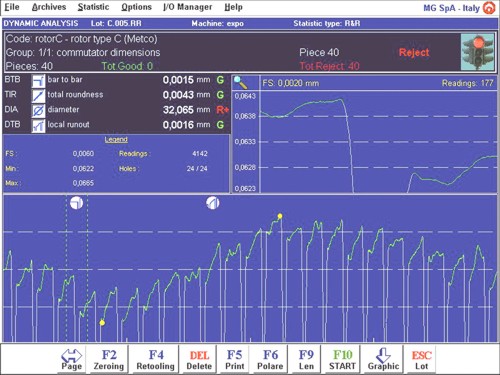Click the diameter value 32,065
This screenshot has width=500, height=375.
[178, 110]
